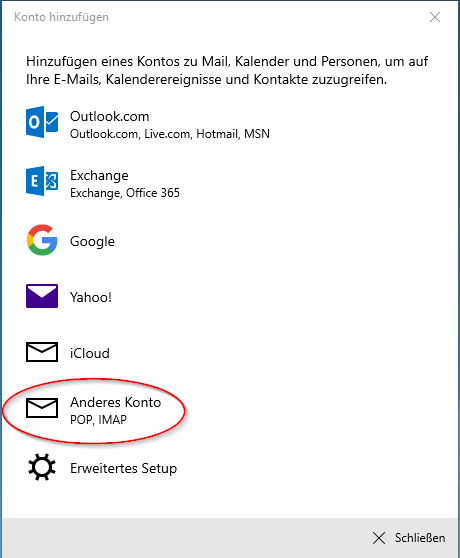
Task: Click the purple Yahoo! envelope icon
Action: (42, 296)
